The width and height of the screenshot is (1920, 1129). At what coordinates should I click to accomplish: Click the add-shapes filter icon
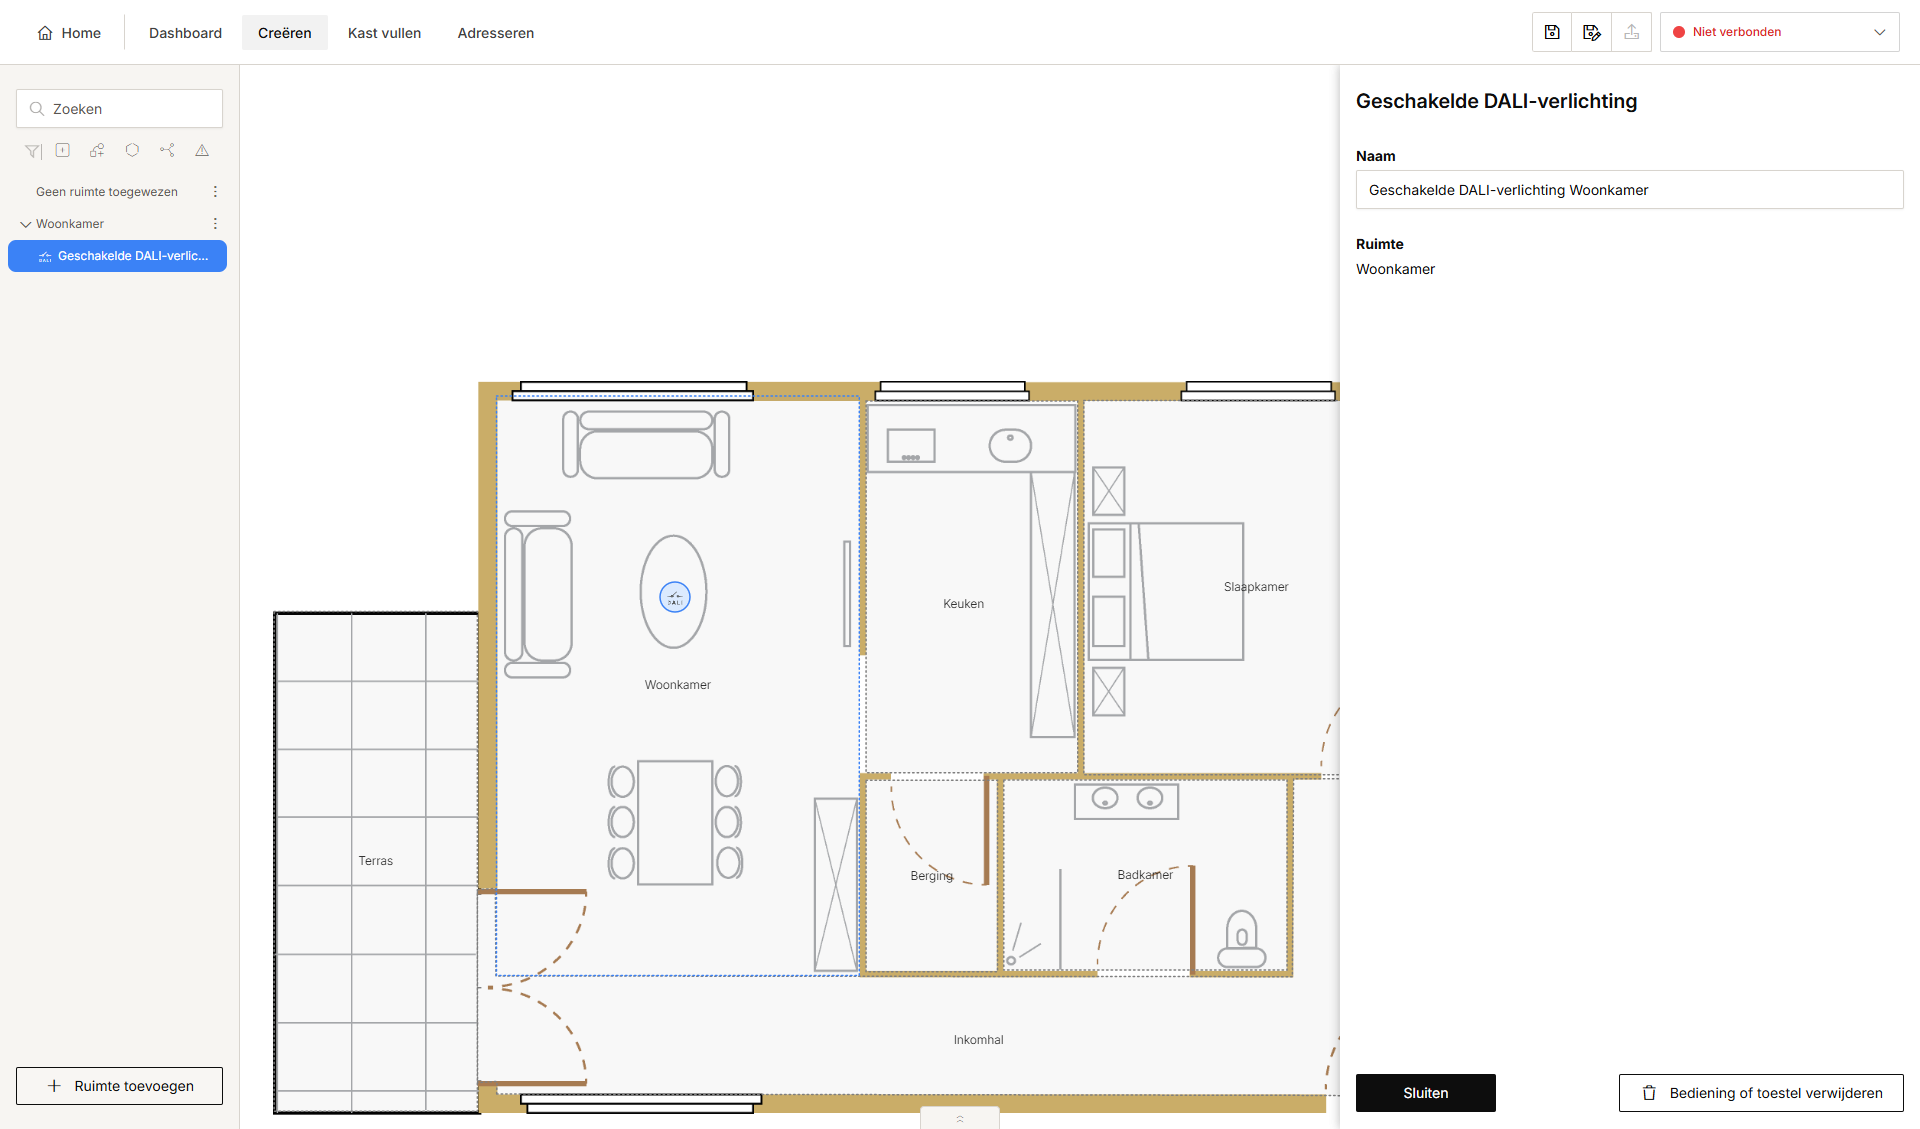click(97, 150)
